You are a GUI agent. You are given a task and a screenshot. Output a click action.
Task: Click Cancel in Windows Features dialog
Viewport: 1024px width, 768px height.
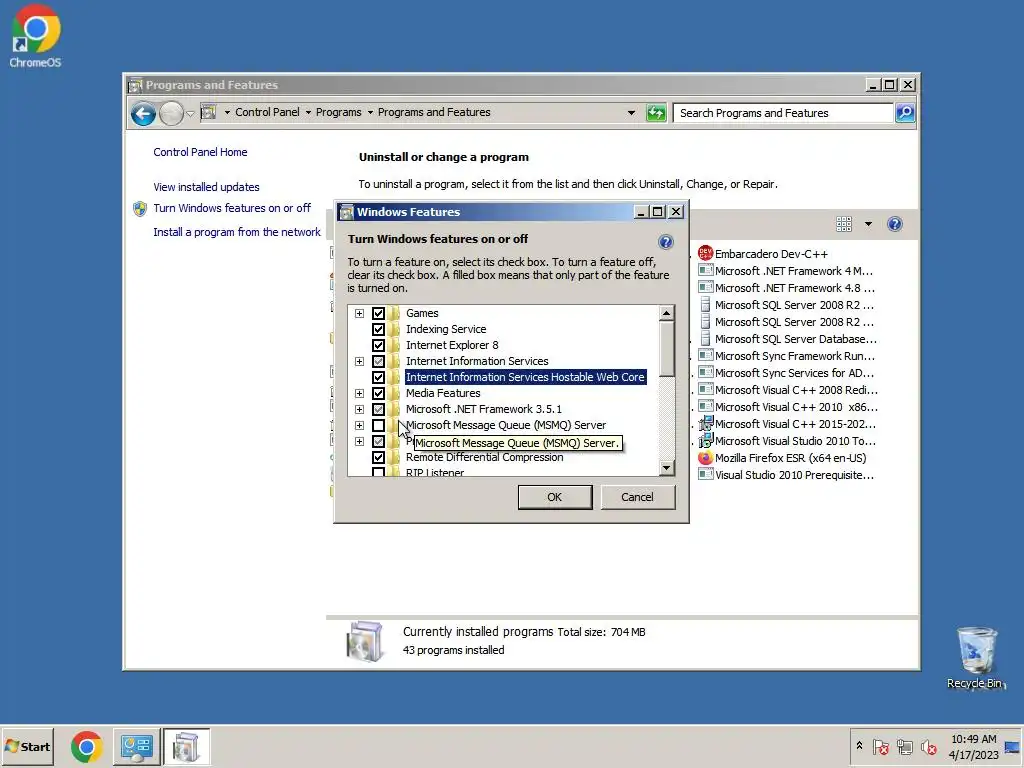pos(637,497)
